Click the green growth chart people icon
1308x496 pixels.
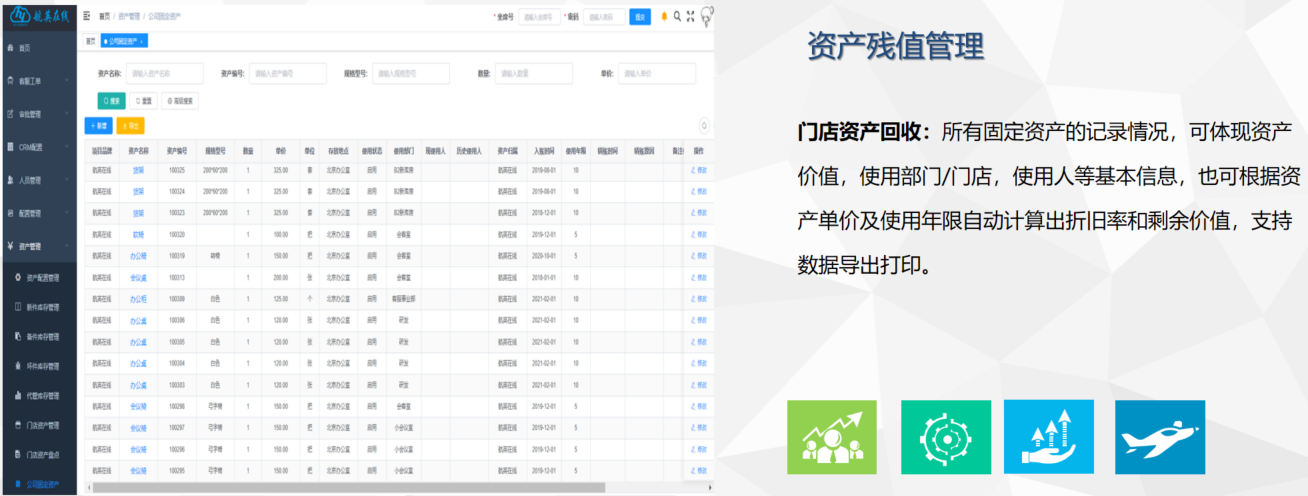tap(831, 437)
